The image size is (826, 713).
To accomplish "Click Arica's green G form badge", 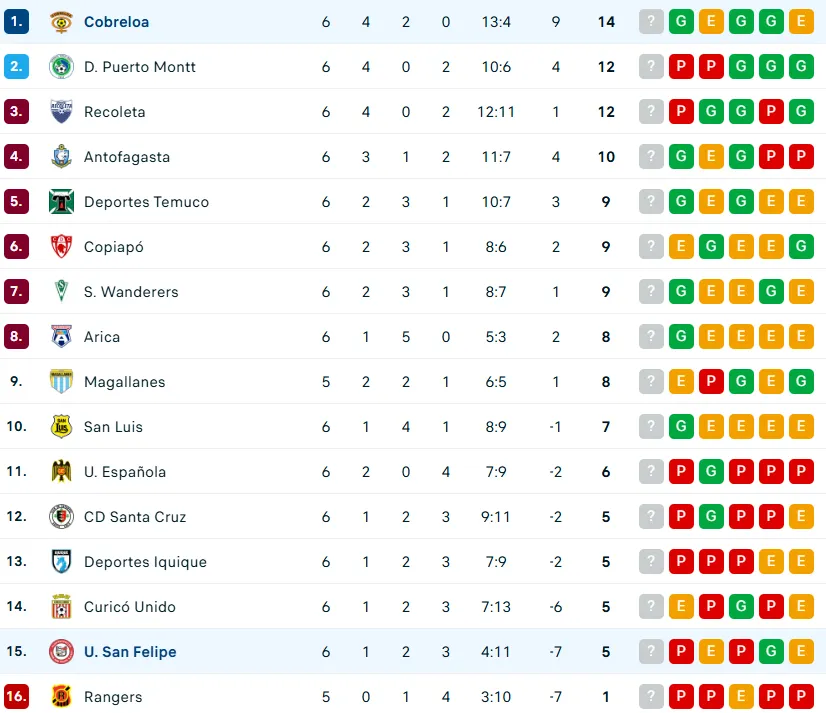I will pos(681,337).
